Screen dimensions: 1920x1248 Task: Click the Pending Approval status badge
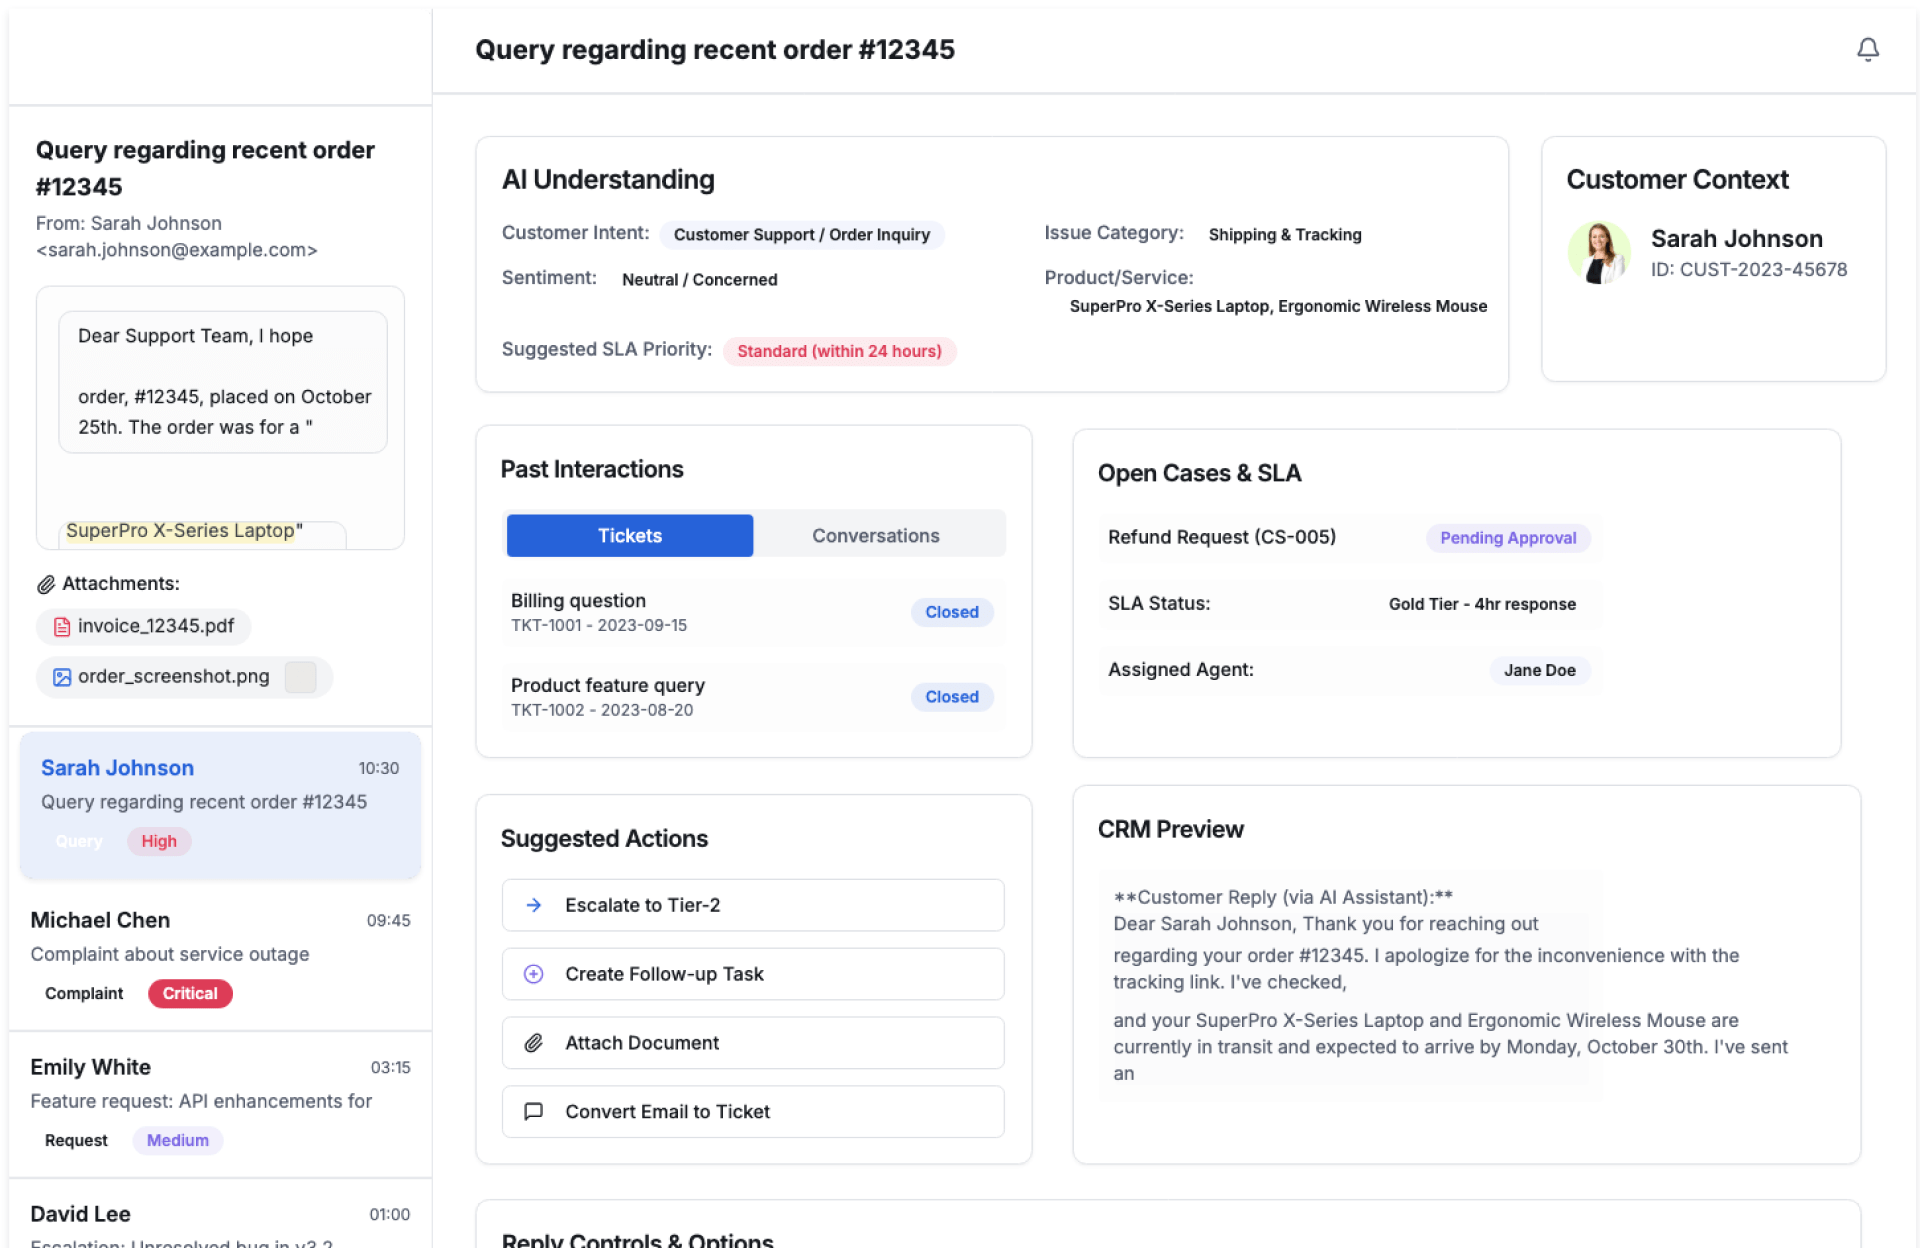point(1507,538)
